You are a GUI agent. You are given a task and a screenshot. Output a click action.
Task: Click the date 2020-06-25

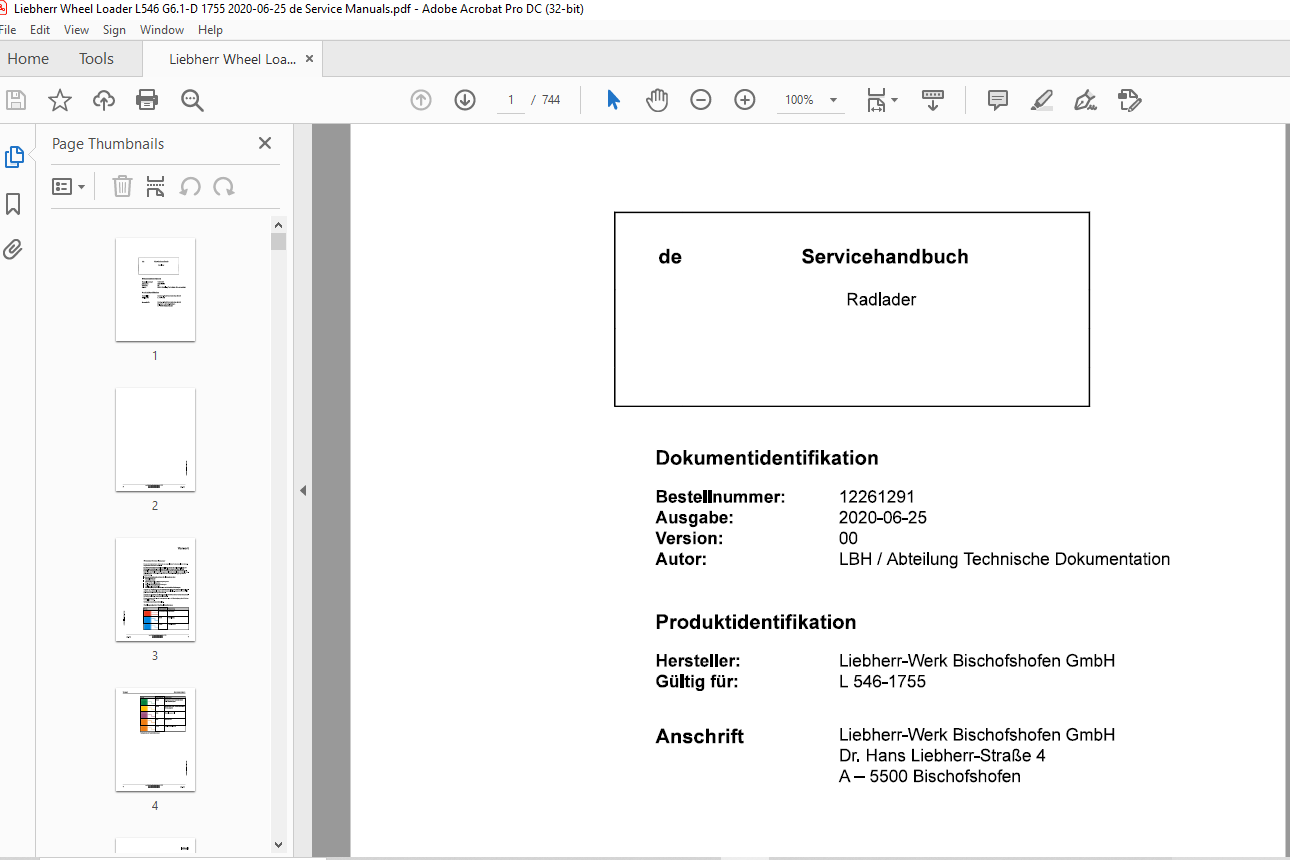(883, 518)
